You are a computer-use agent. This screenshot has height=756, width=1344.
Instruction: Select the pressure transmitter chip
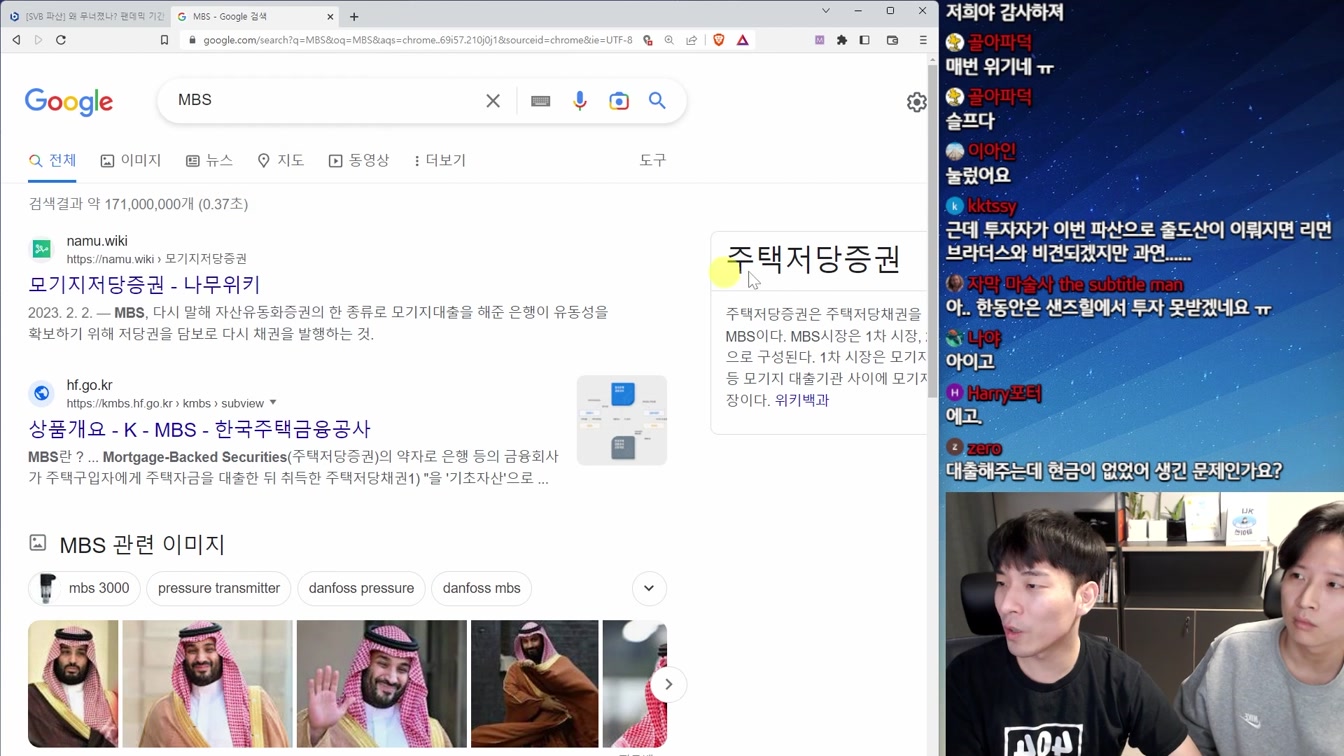(x=219, y=588)
